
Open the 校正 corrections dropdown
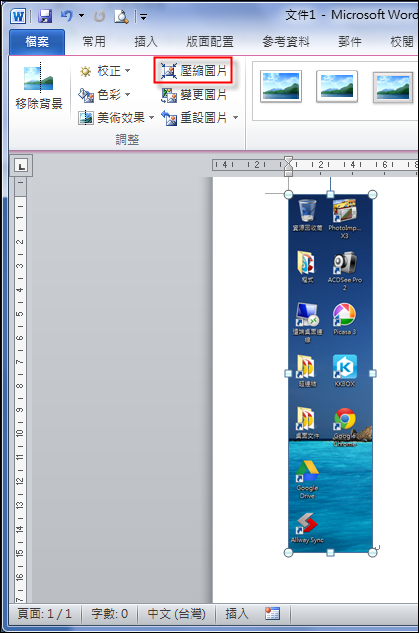coord(105,71)
